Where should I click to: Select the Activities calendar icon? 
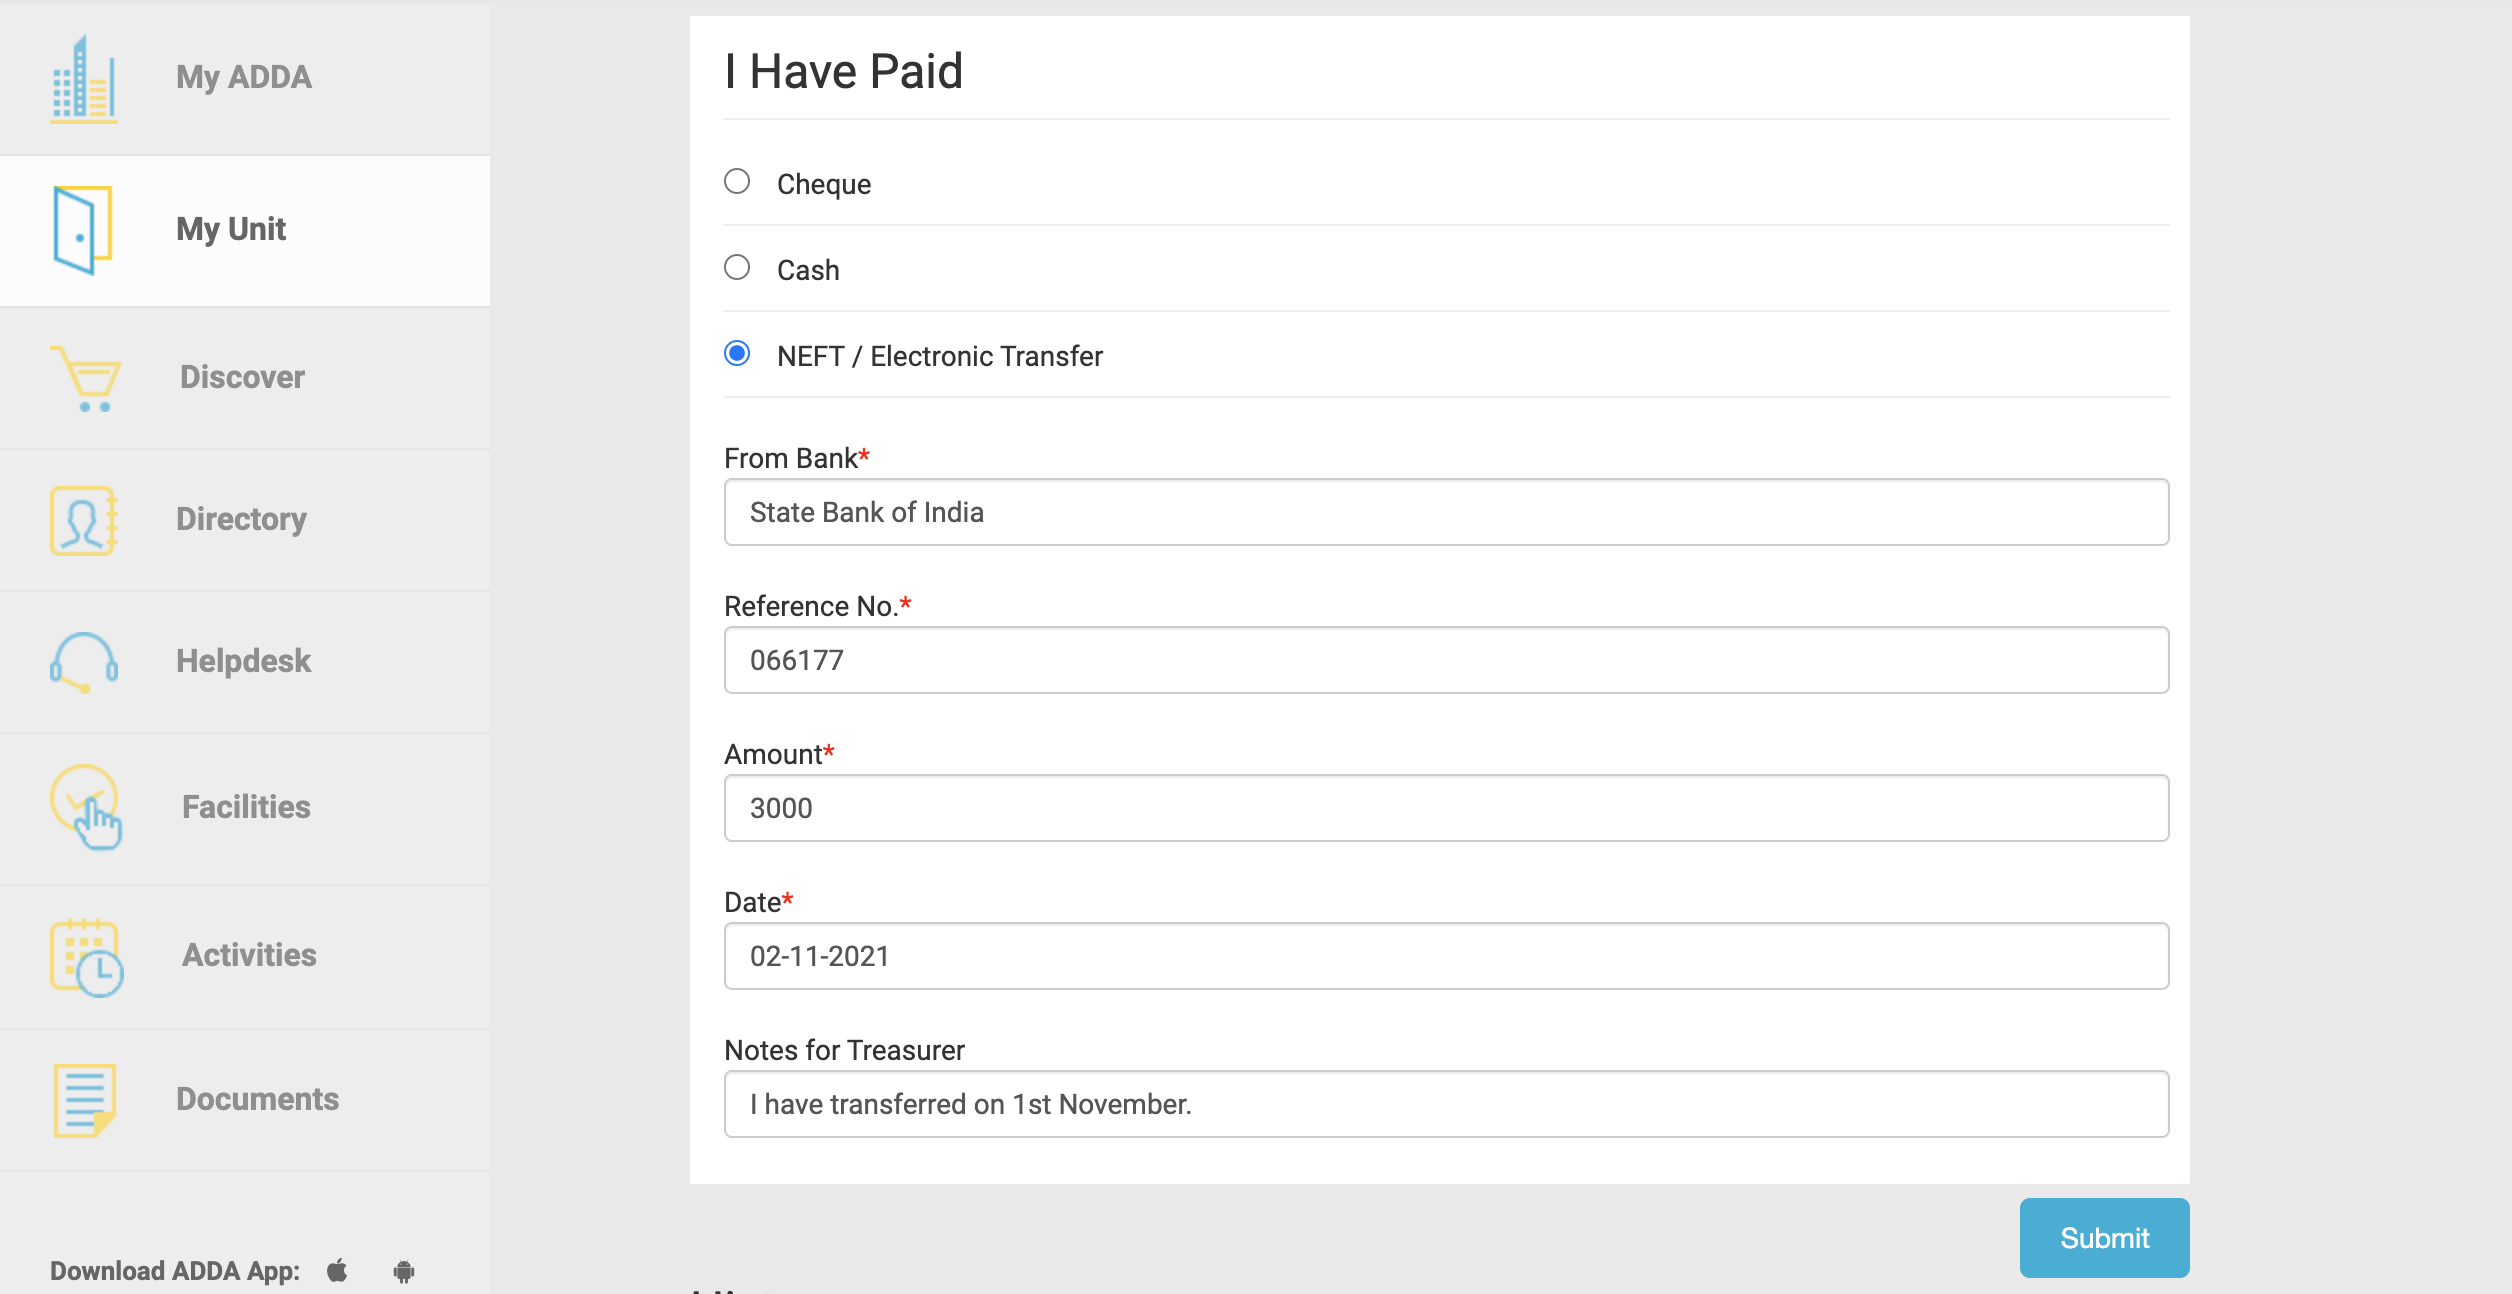(84, 955)
